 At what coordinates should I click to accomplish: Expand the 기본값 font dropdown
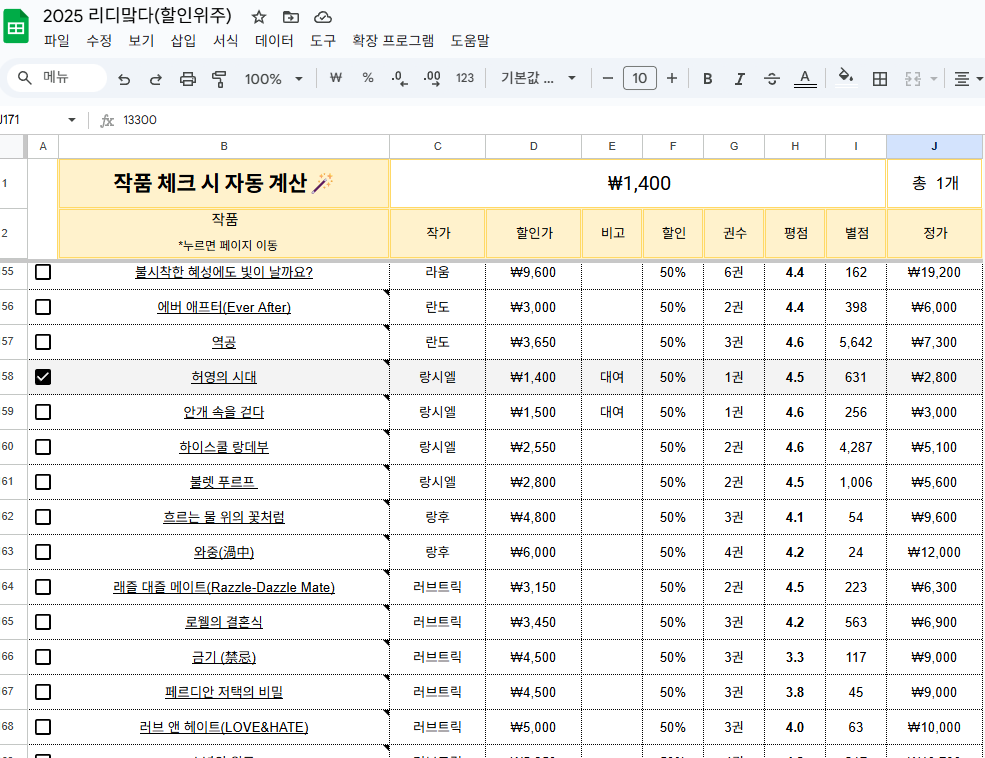click(539, 79)
